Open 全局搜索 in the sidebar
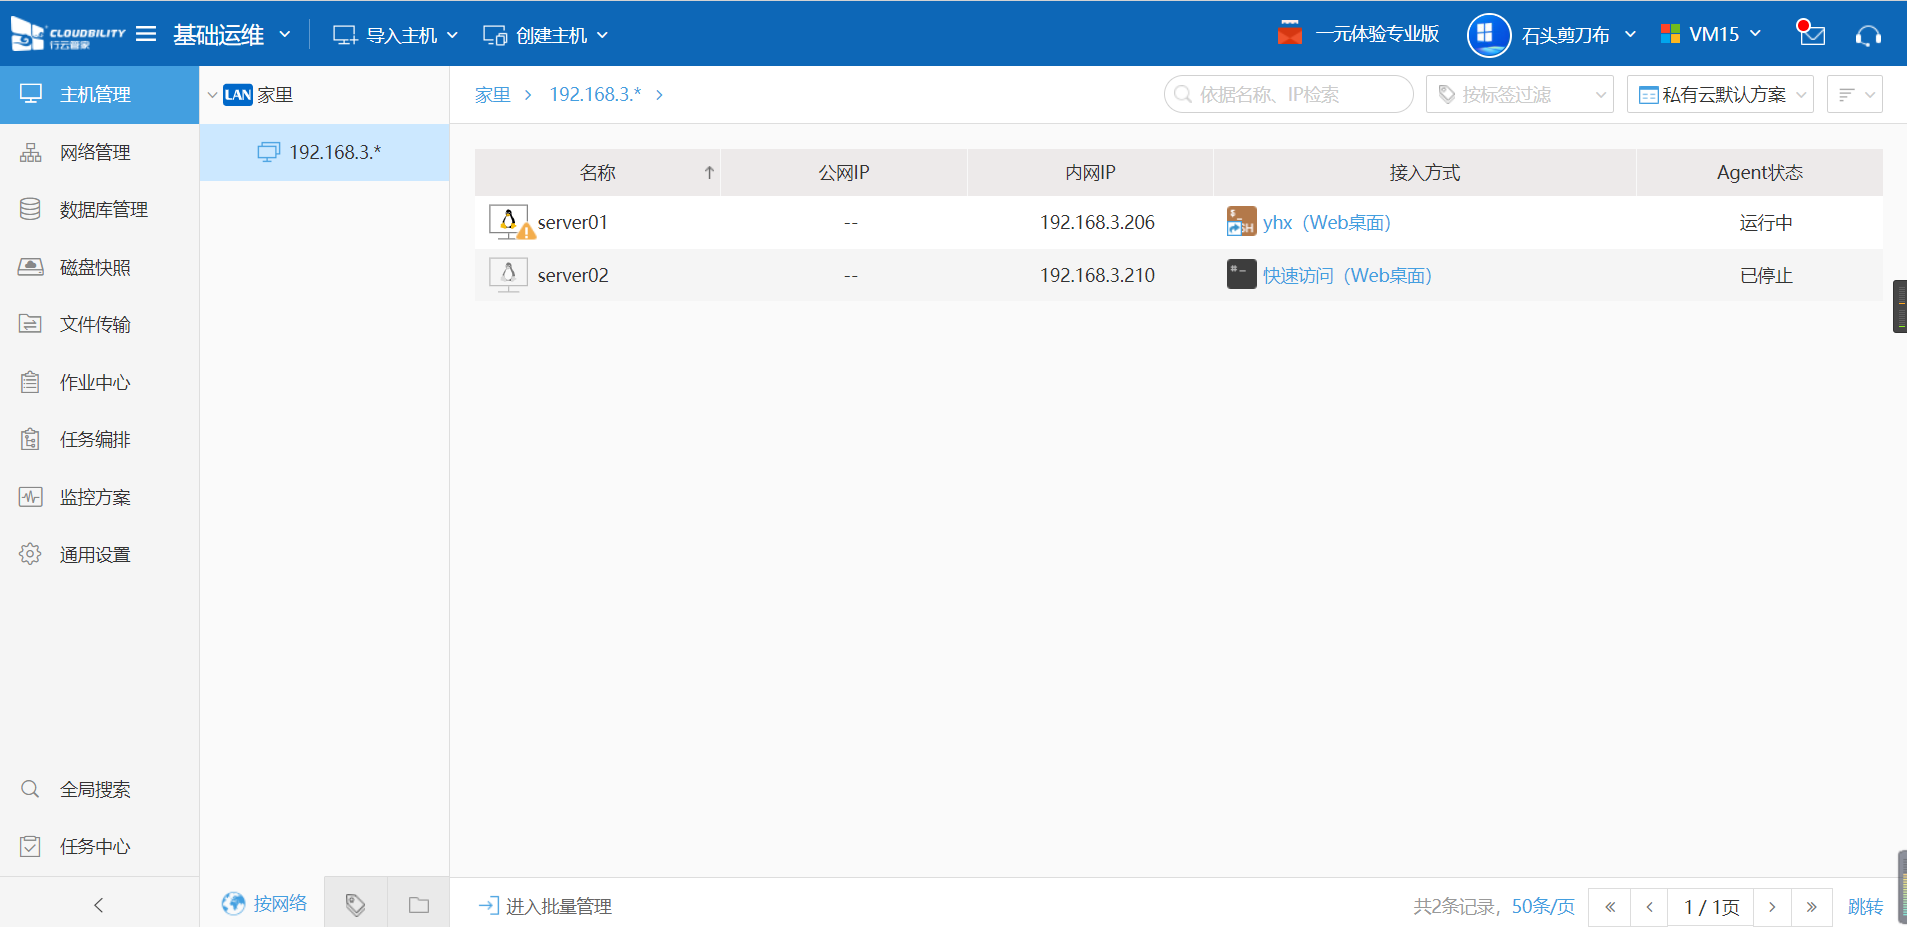1907x927 pixels. point(100,789)
